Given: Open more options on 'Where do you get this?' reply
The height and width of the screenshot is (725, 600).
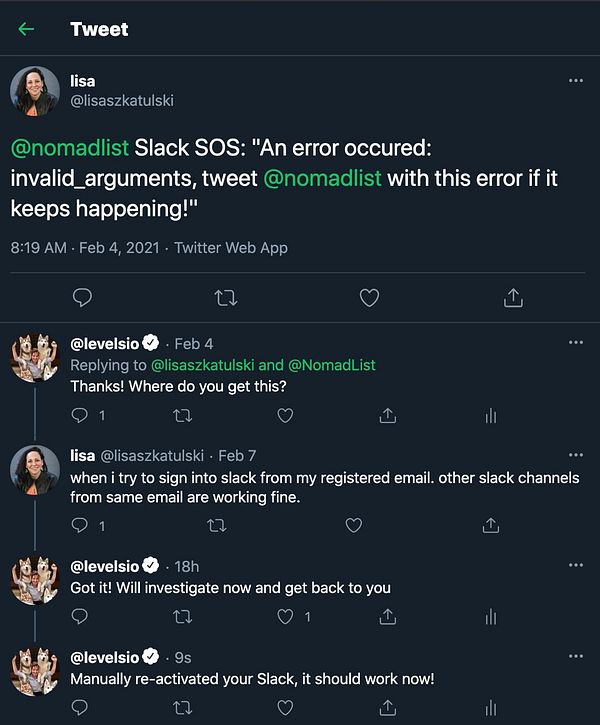Looking at the screenshot, I should tap(575, 343).
